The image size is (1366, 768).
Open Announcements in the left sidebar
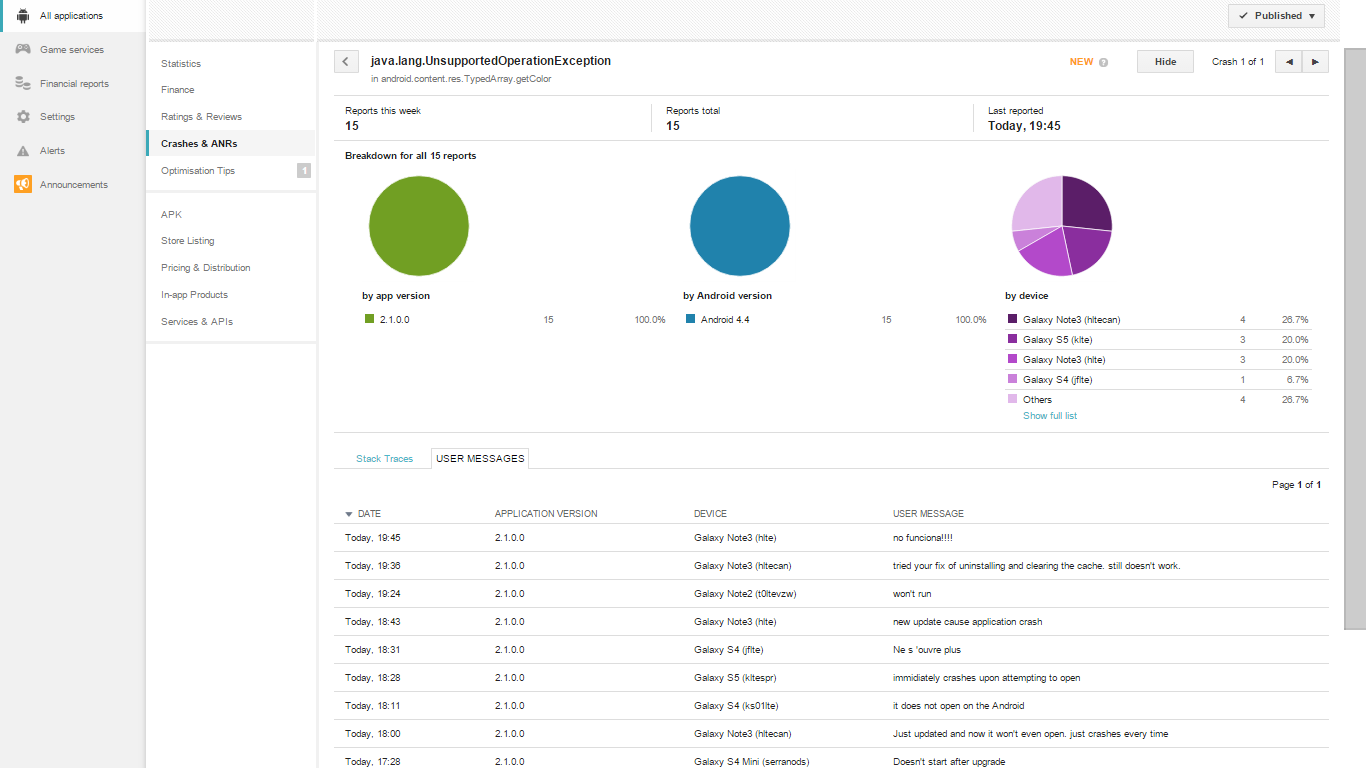coord(73,185)
